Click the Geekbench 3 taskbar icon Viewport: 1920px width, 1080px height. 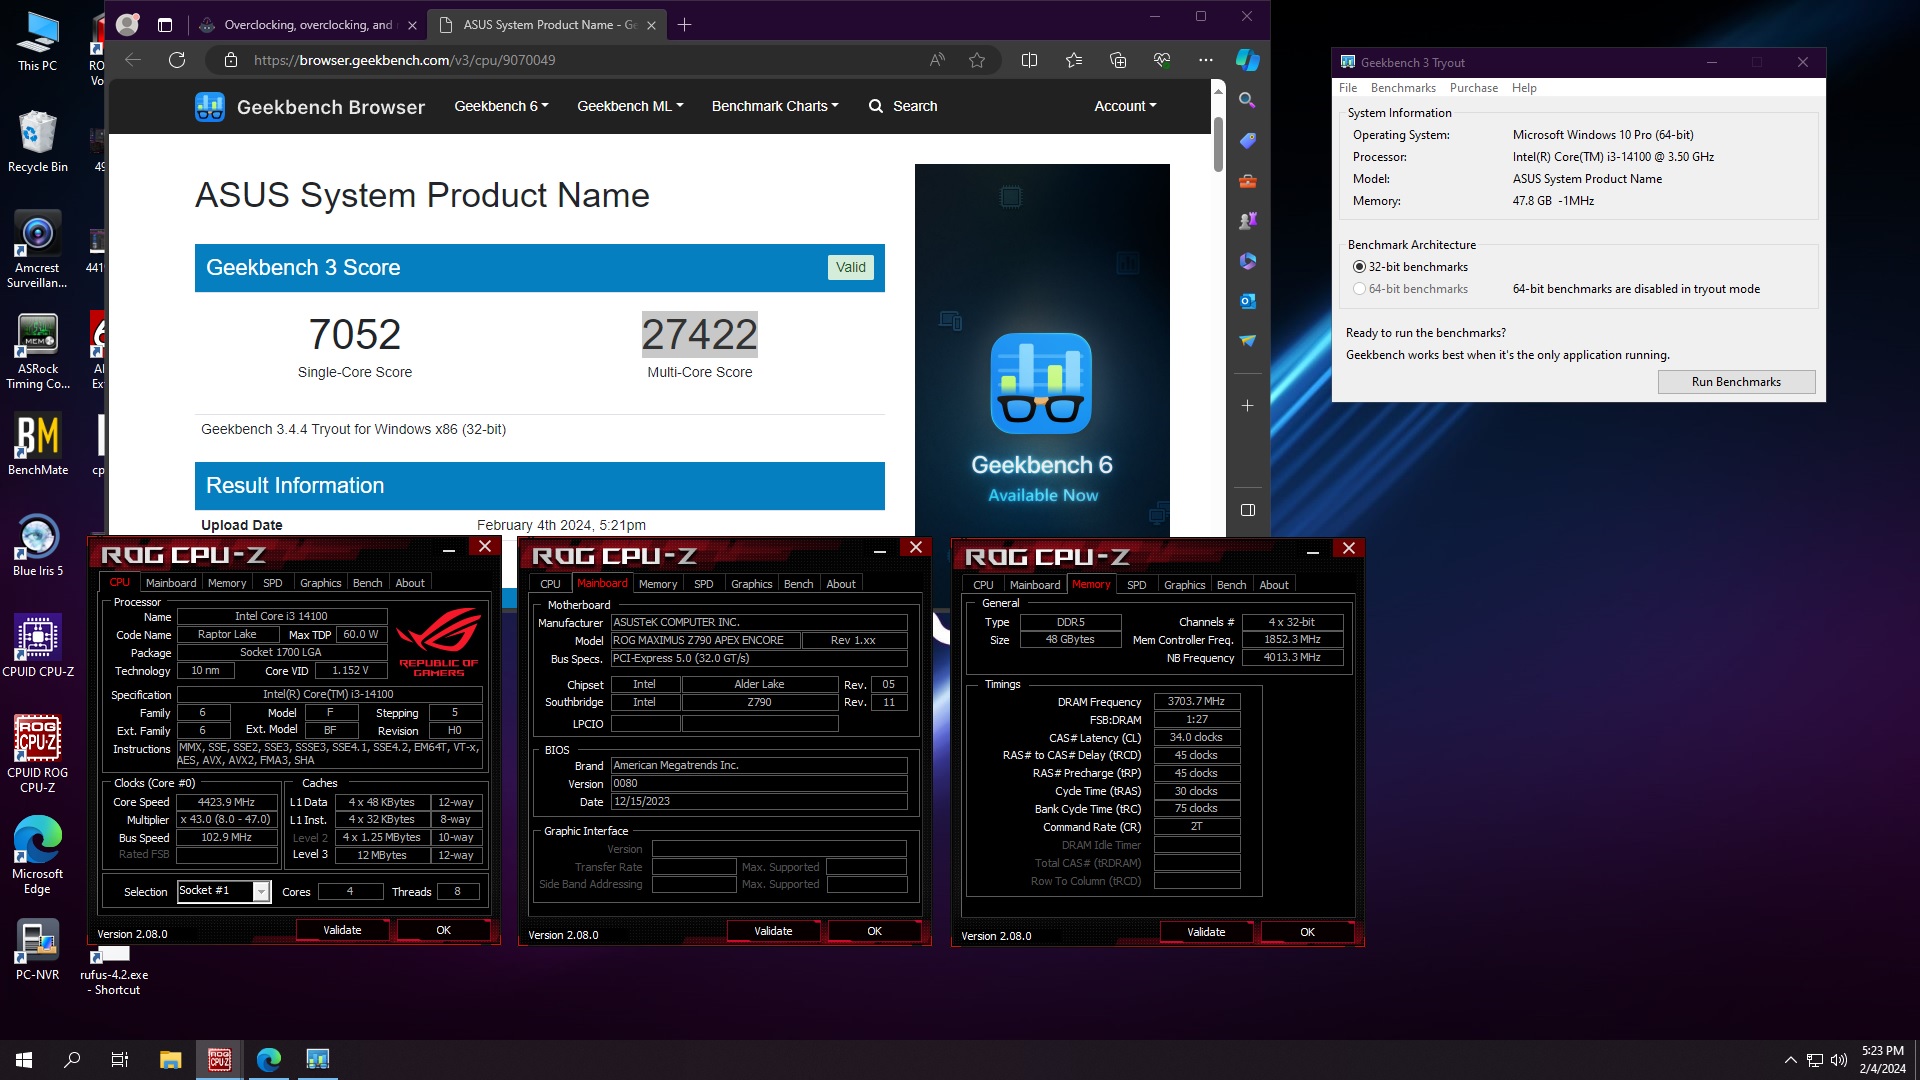tap(317, 1059)
